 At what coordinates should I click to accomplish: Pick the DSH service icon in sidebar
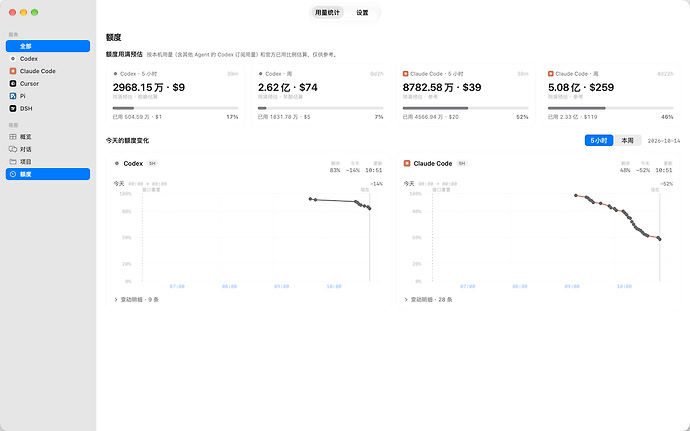point(13,108)
